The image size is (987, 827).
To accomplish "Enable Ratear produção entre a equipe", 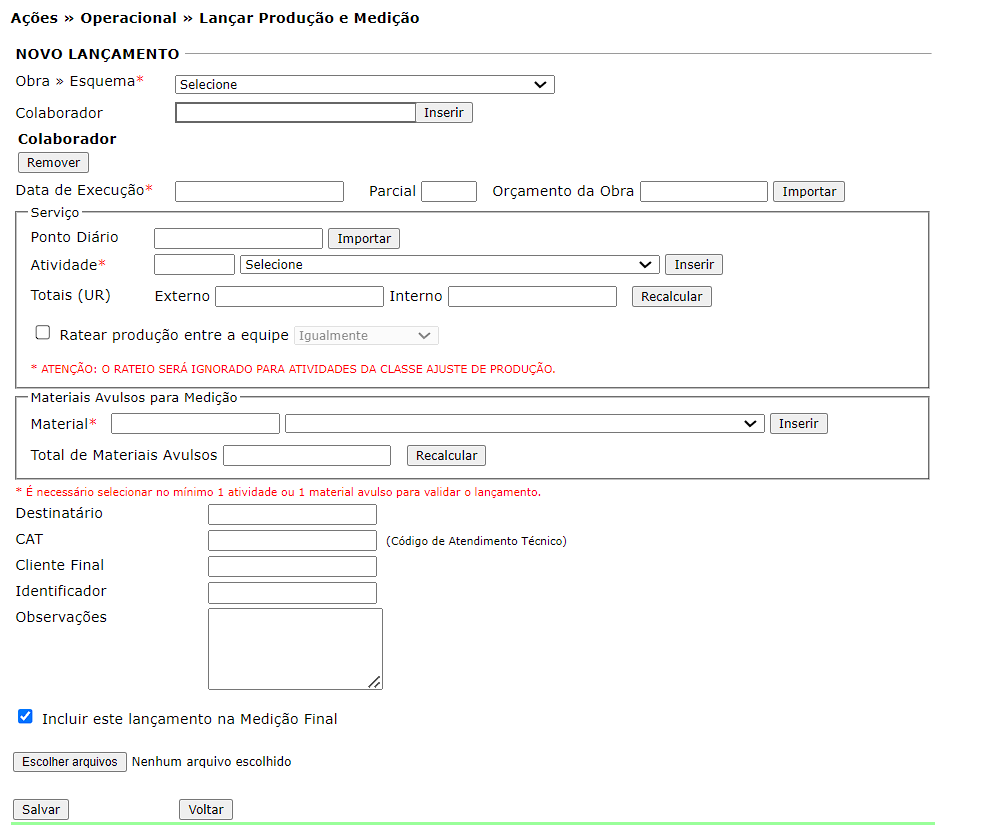I will pyautogui.click(x=43, y=333).
